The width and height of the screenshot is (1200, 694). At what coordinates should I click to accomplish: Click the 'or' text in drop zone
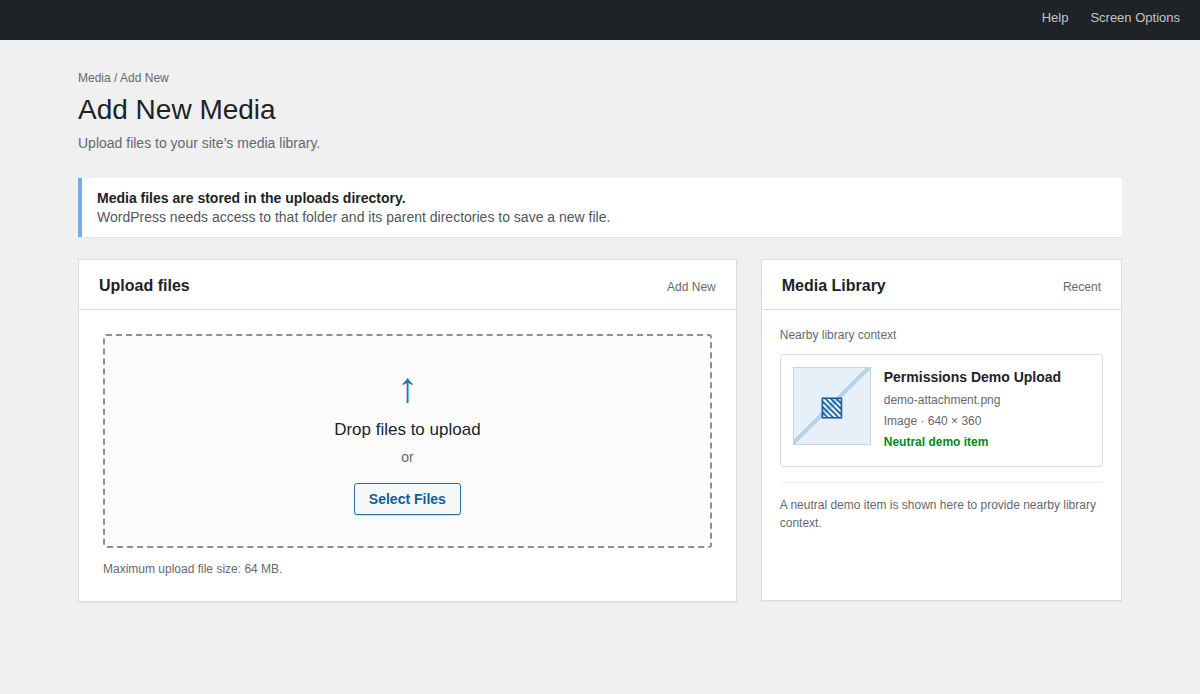tap(407, 457)
